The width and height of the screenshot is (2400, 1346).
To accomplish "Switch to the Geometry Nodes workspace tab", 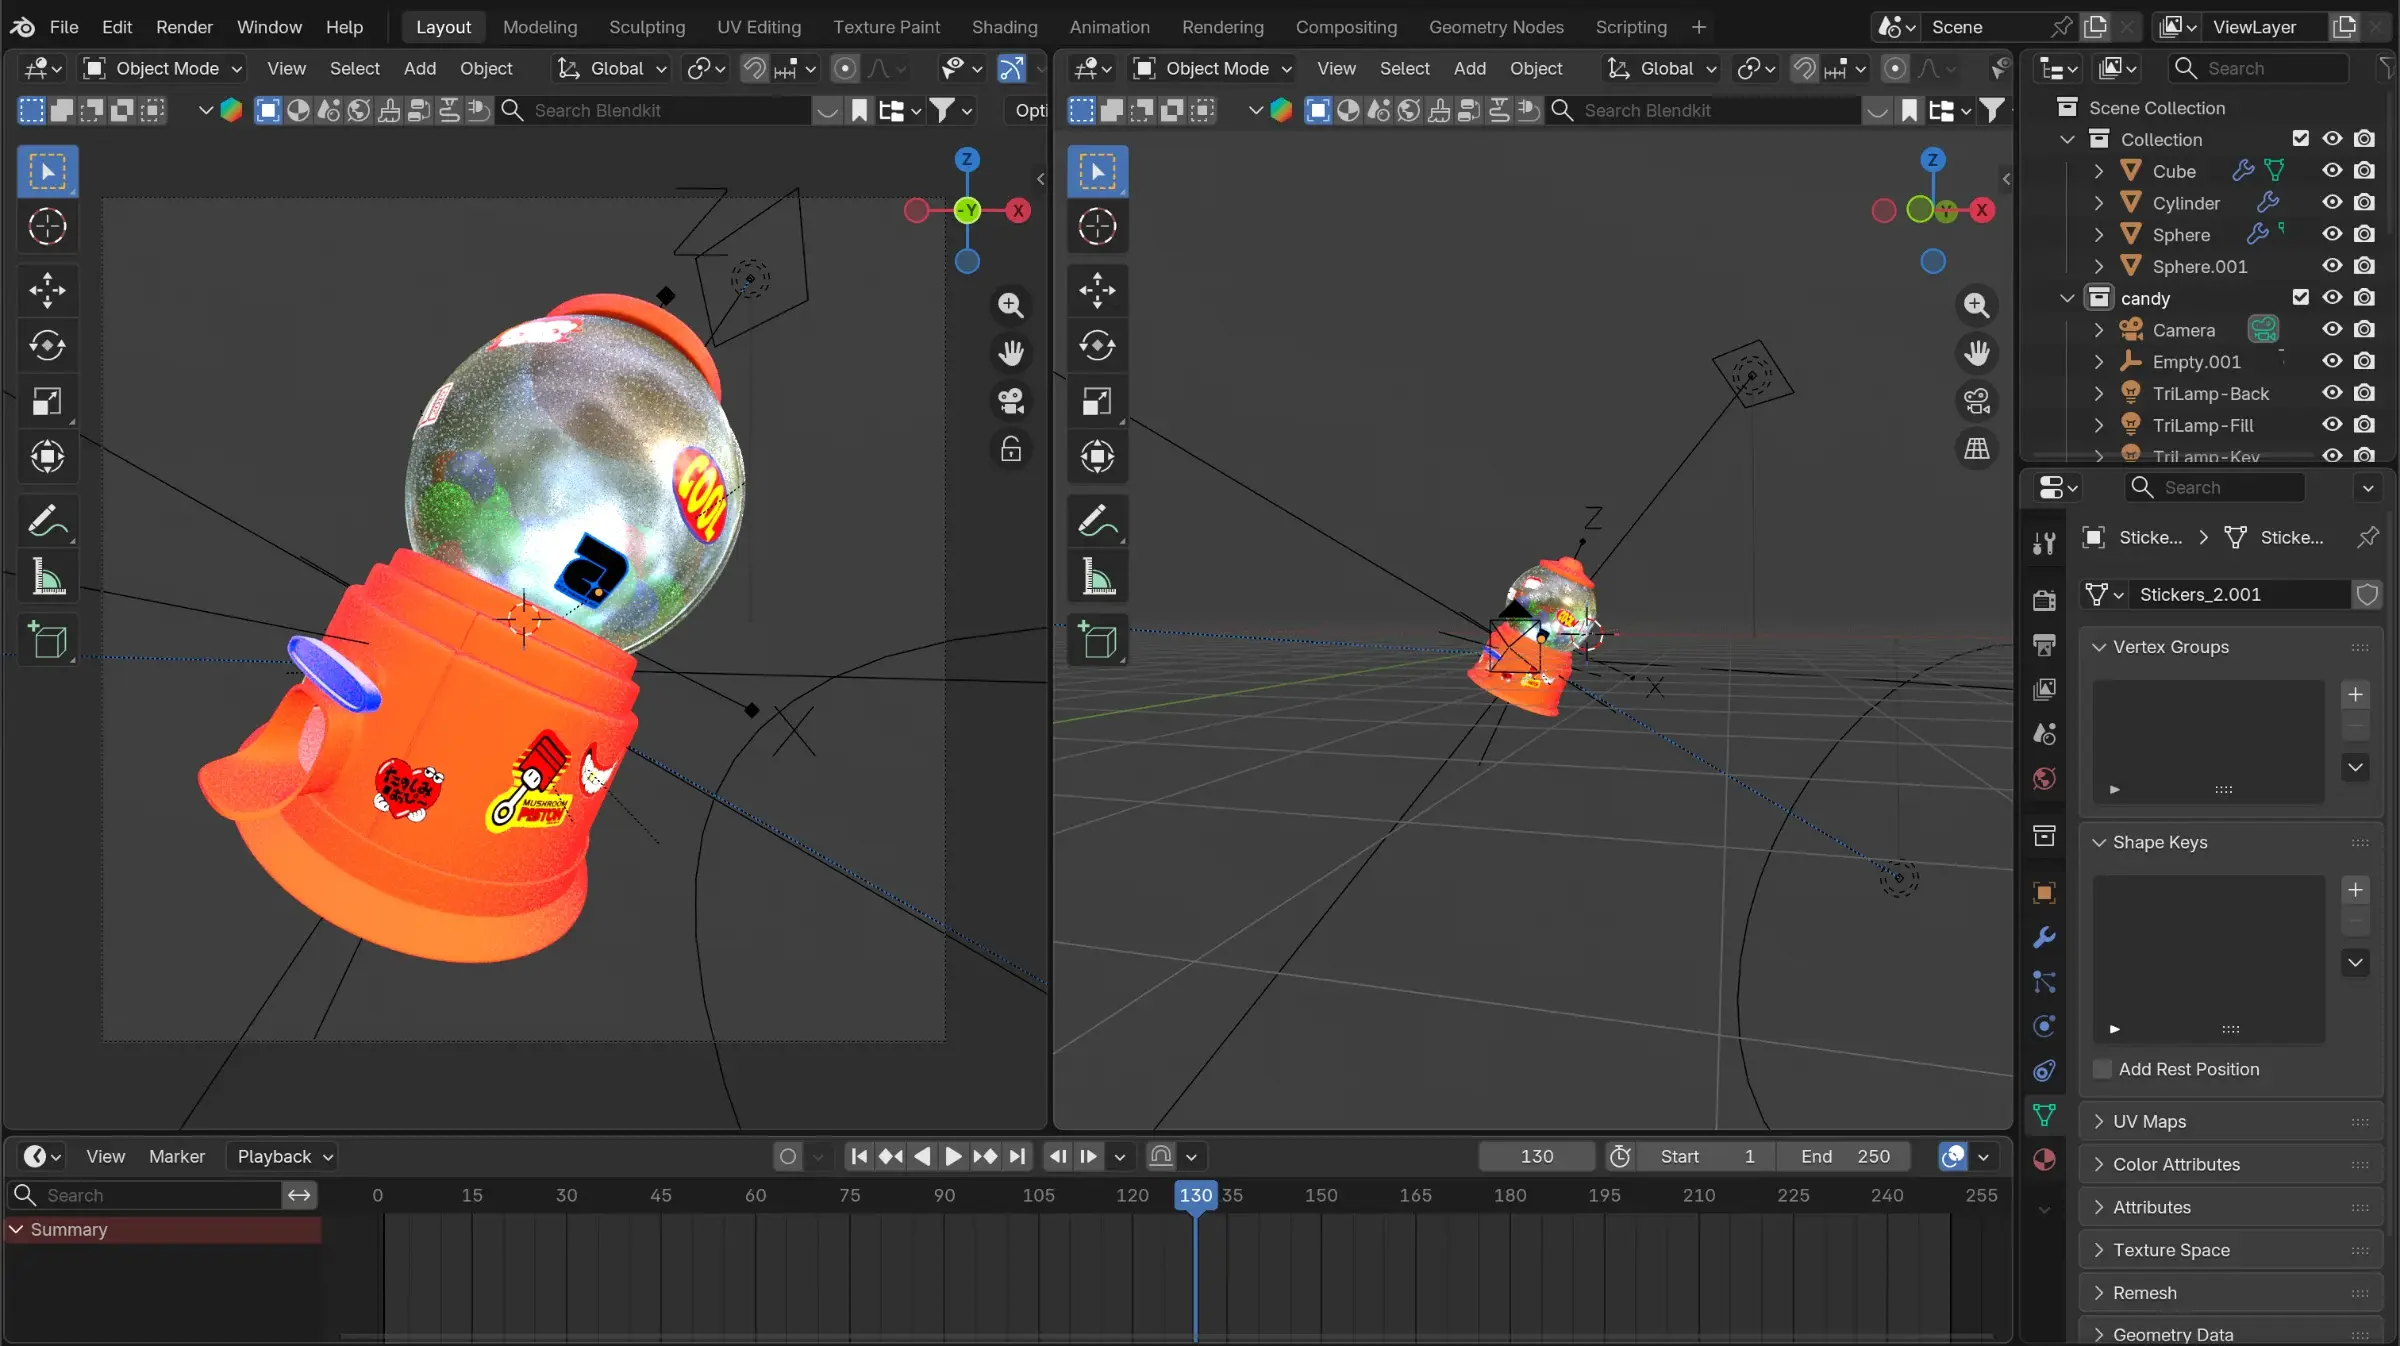I will [1496, 27].
